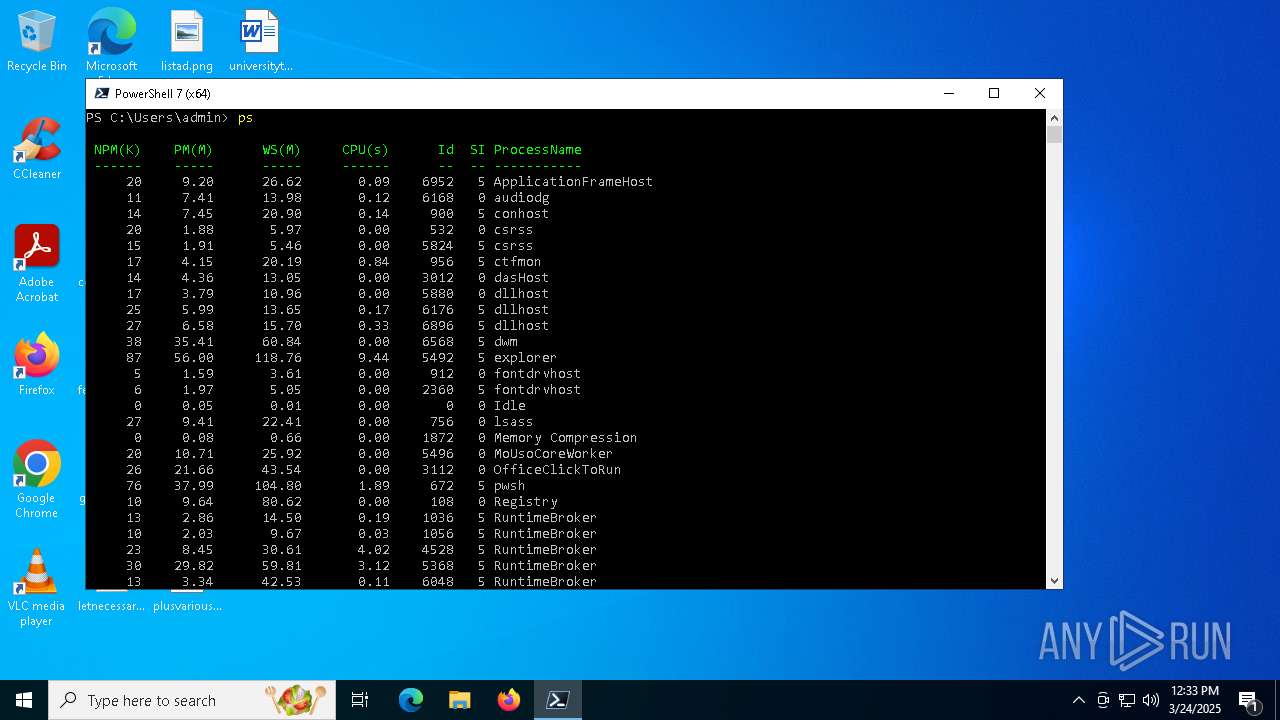This screenshot has height=720, width=1280.
Task: Show hidden system tray icons
Action: coord(1078,700)
